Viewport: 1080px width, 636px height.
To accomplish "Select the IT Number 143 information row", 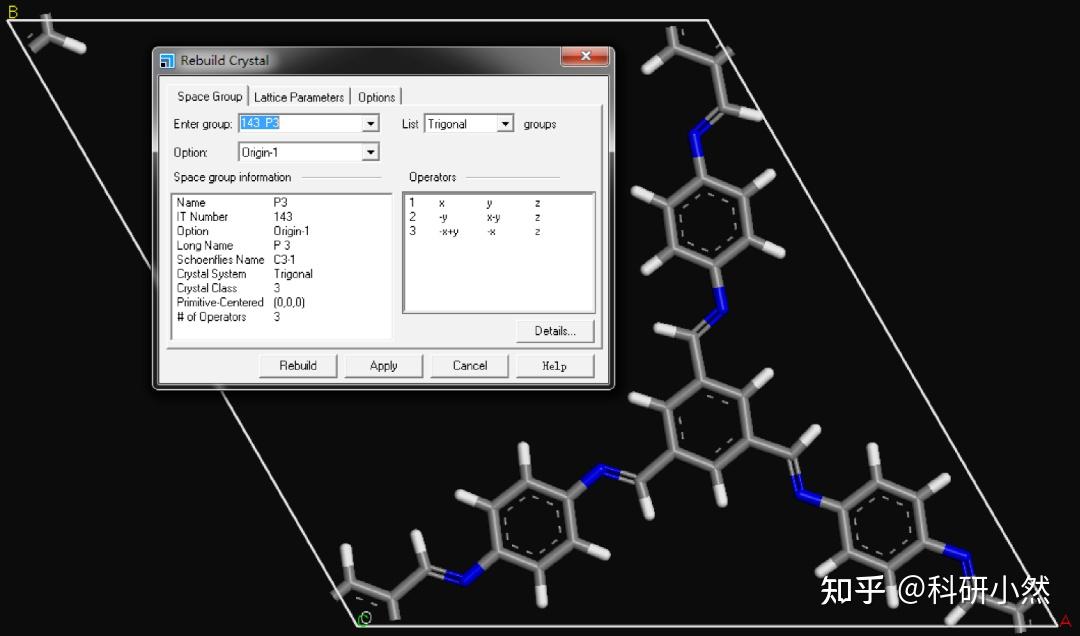I will click(x=240, y=216).
